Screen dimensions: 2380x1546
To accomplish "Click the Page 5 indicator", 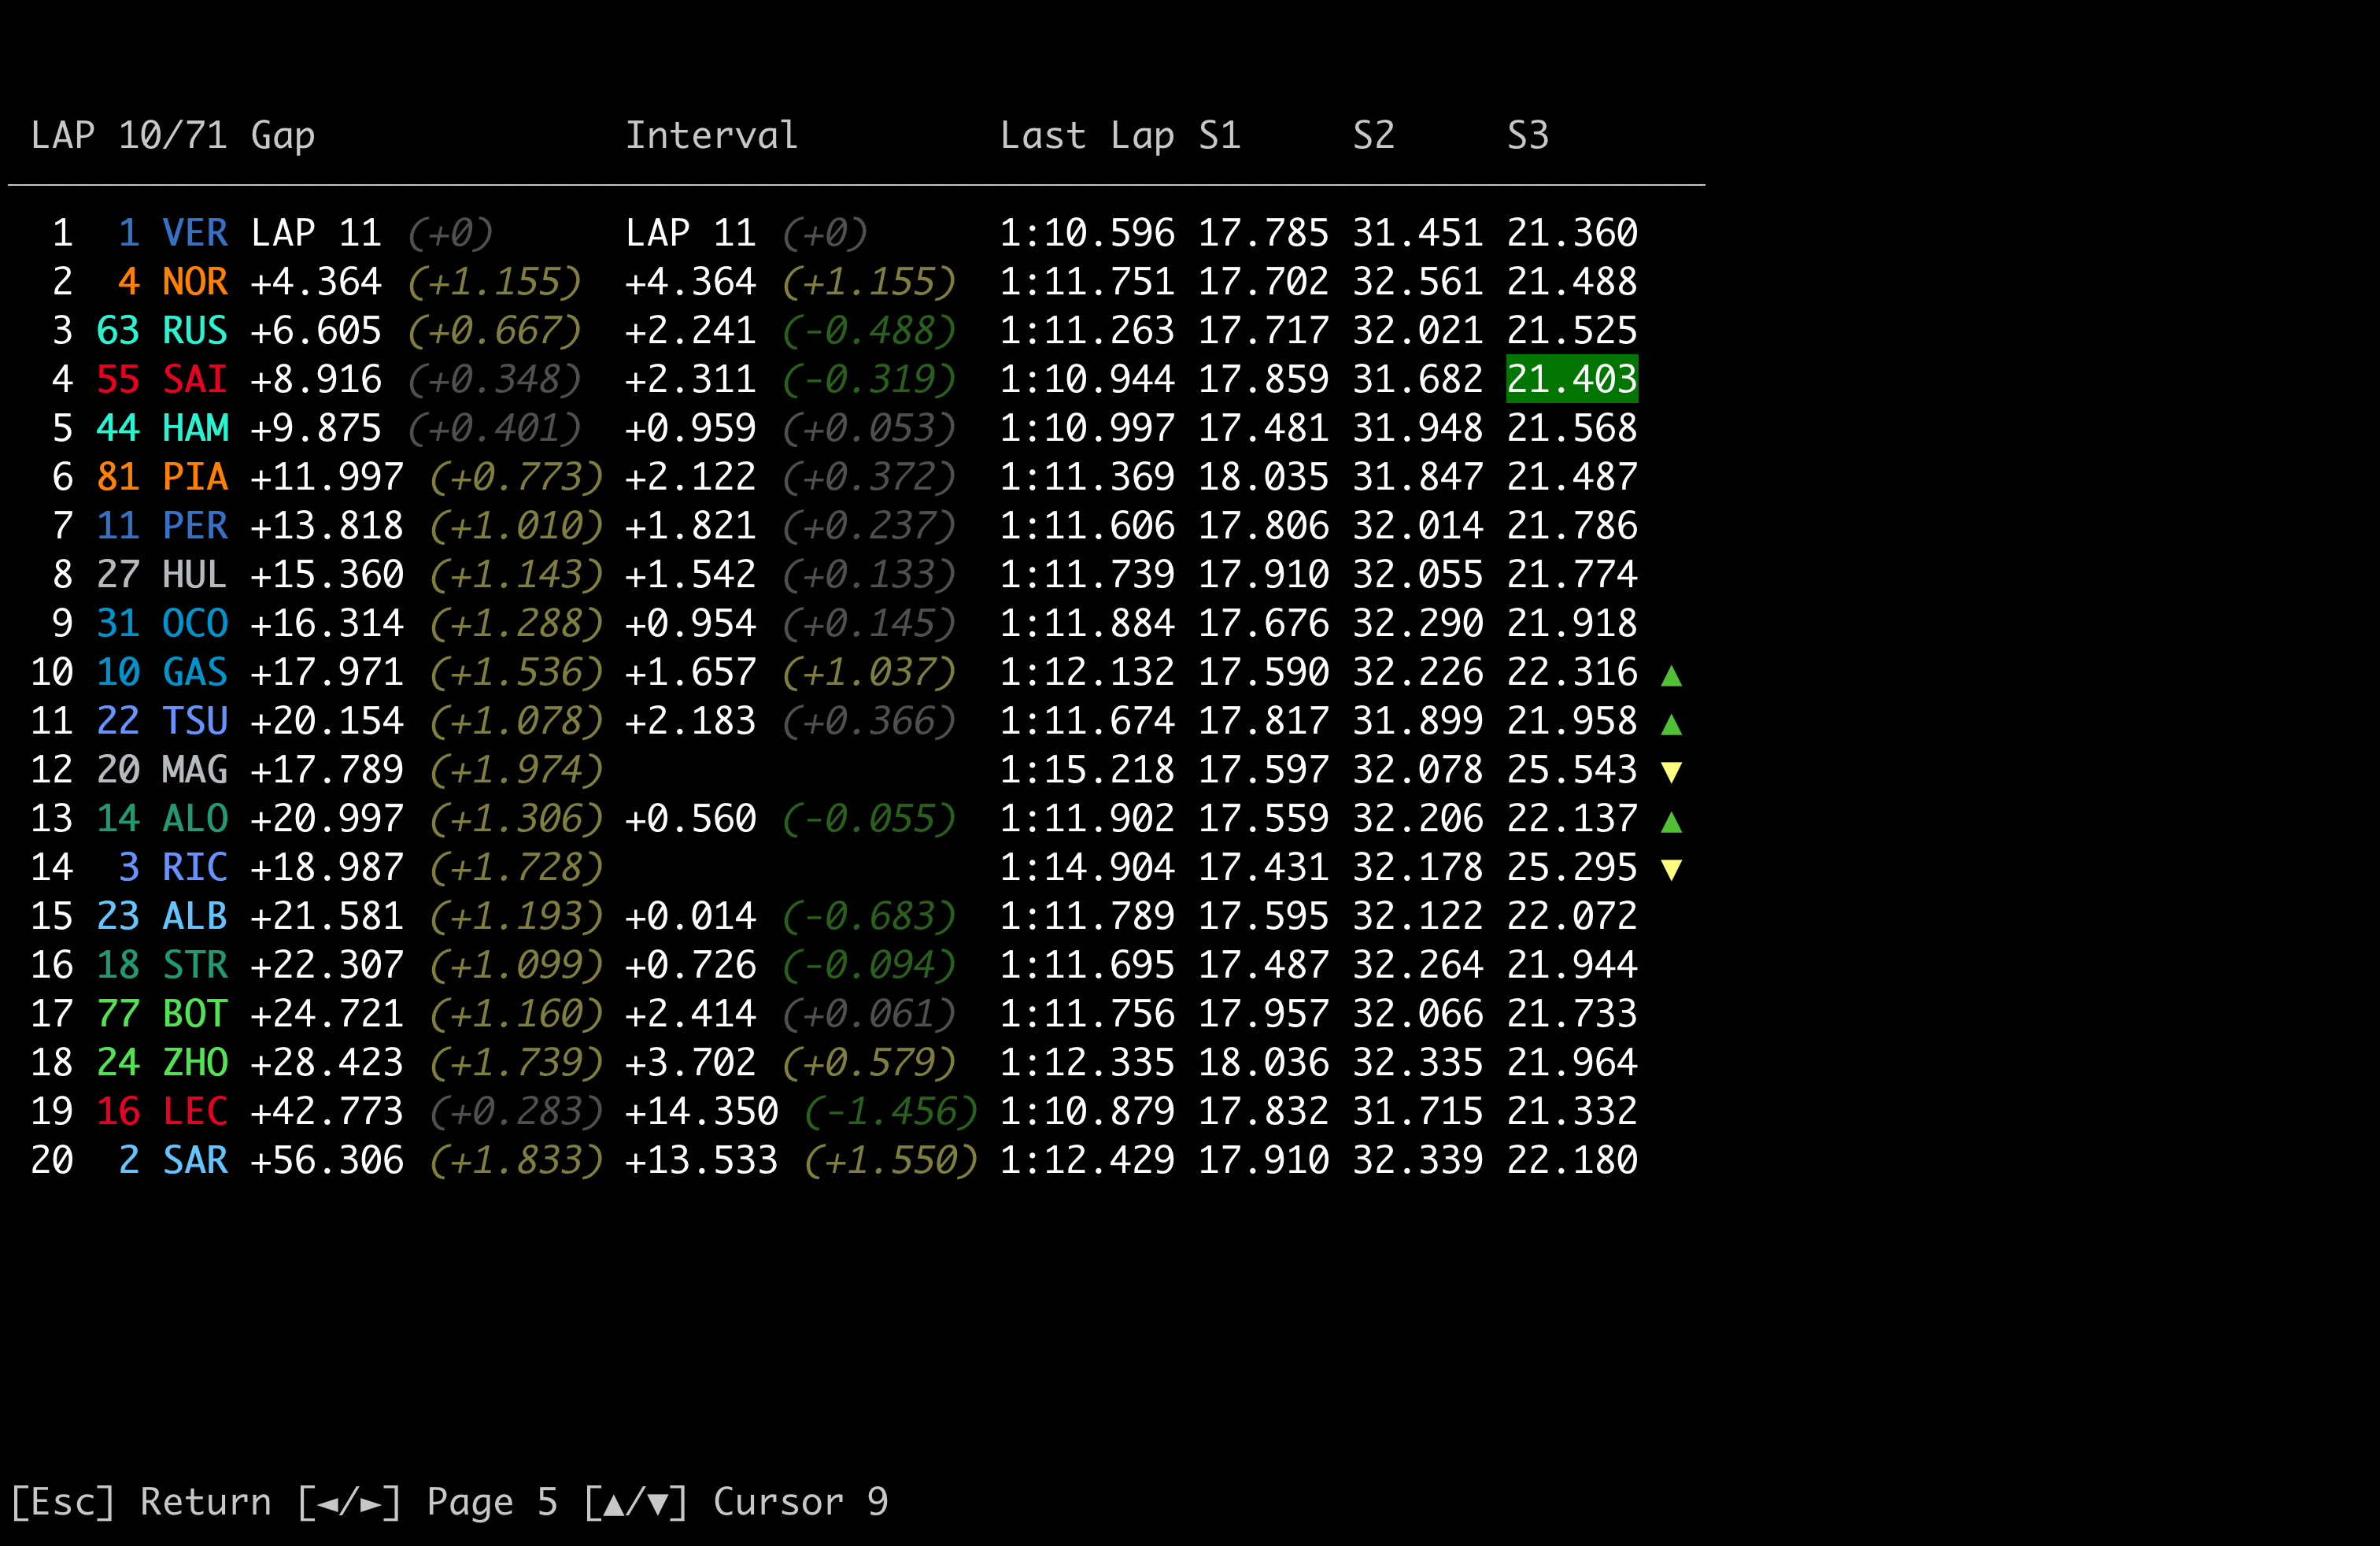I will tap(491, 1502).
